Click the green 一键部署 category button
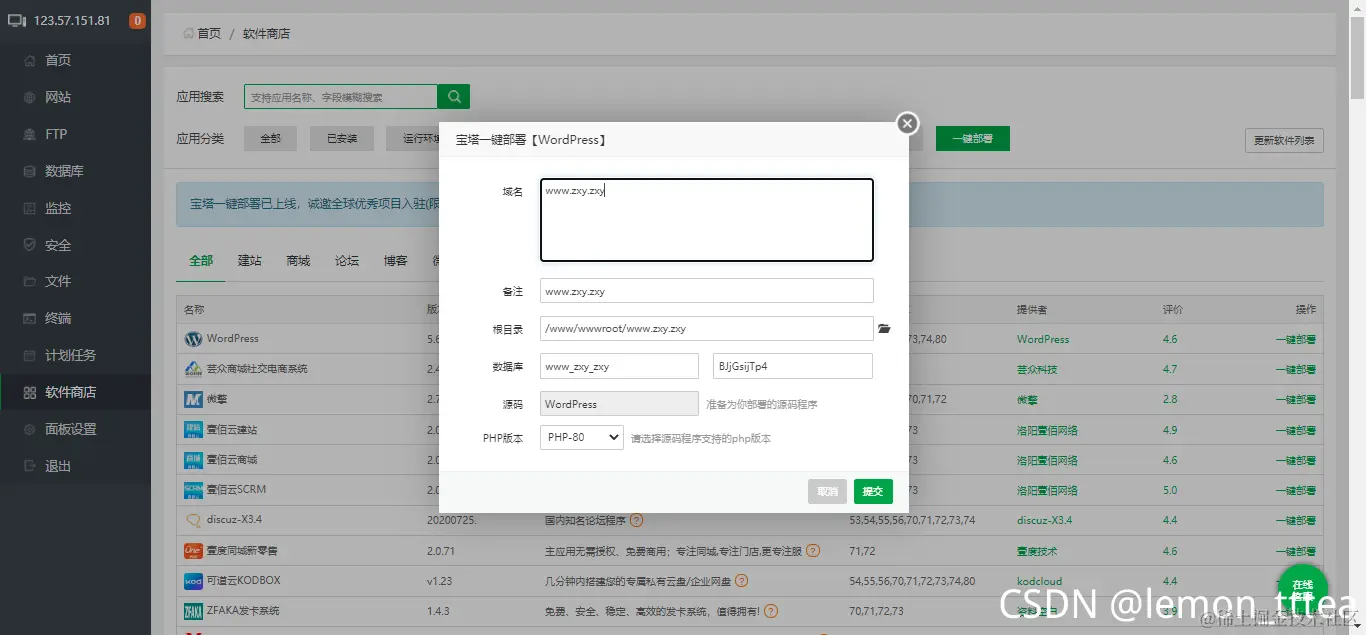 click(972, 139)
